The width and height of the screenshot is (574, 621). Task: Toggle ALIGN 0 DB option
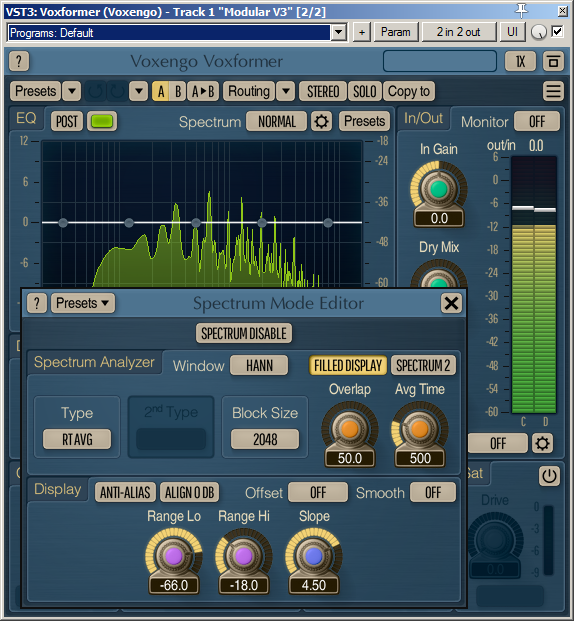(189, 493)
